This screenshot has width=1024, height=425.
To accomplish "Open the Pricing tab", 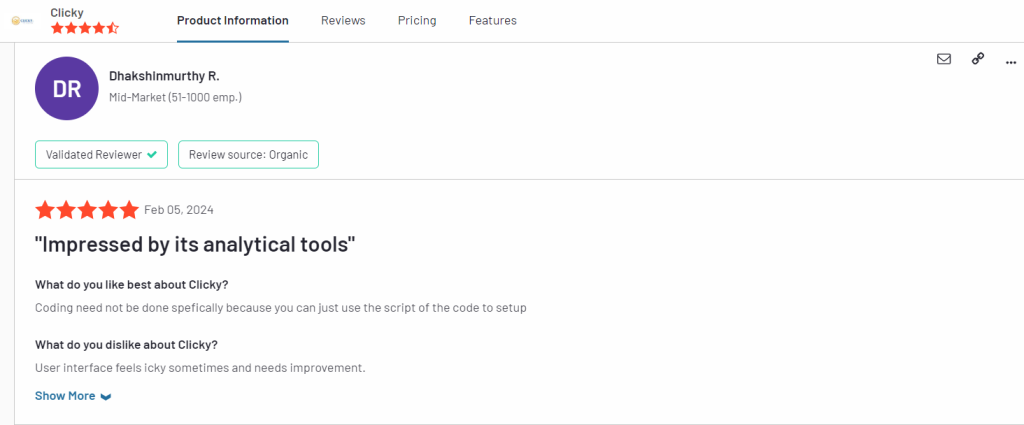I will (x=417, y=20).
